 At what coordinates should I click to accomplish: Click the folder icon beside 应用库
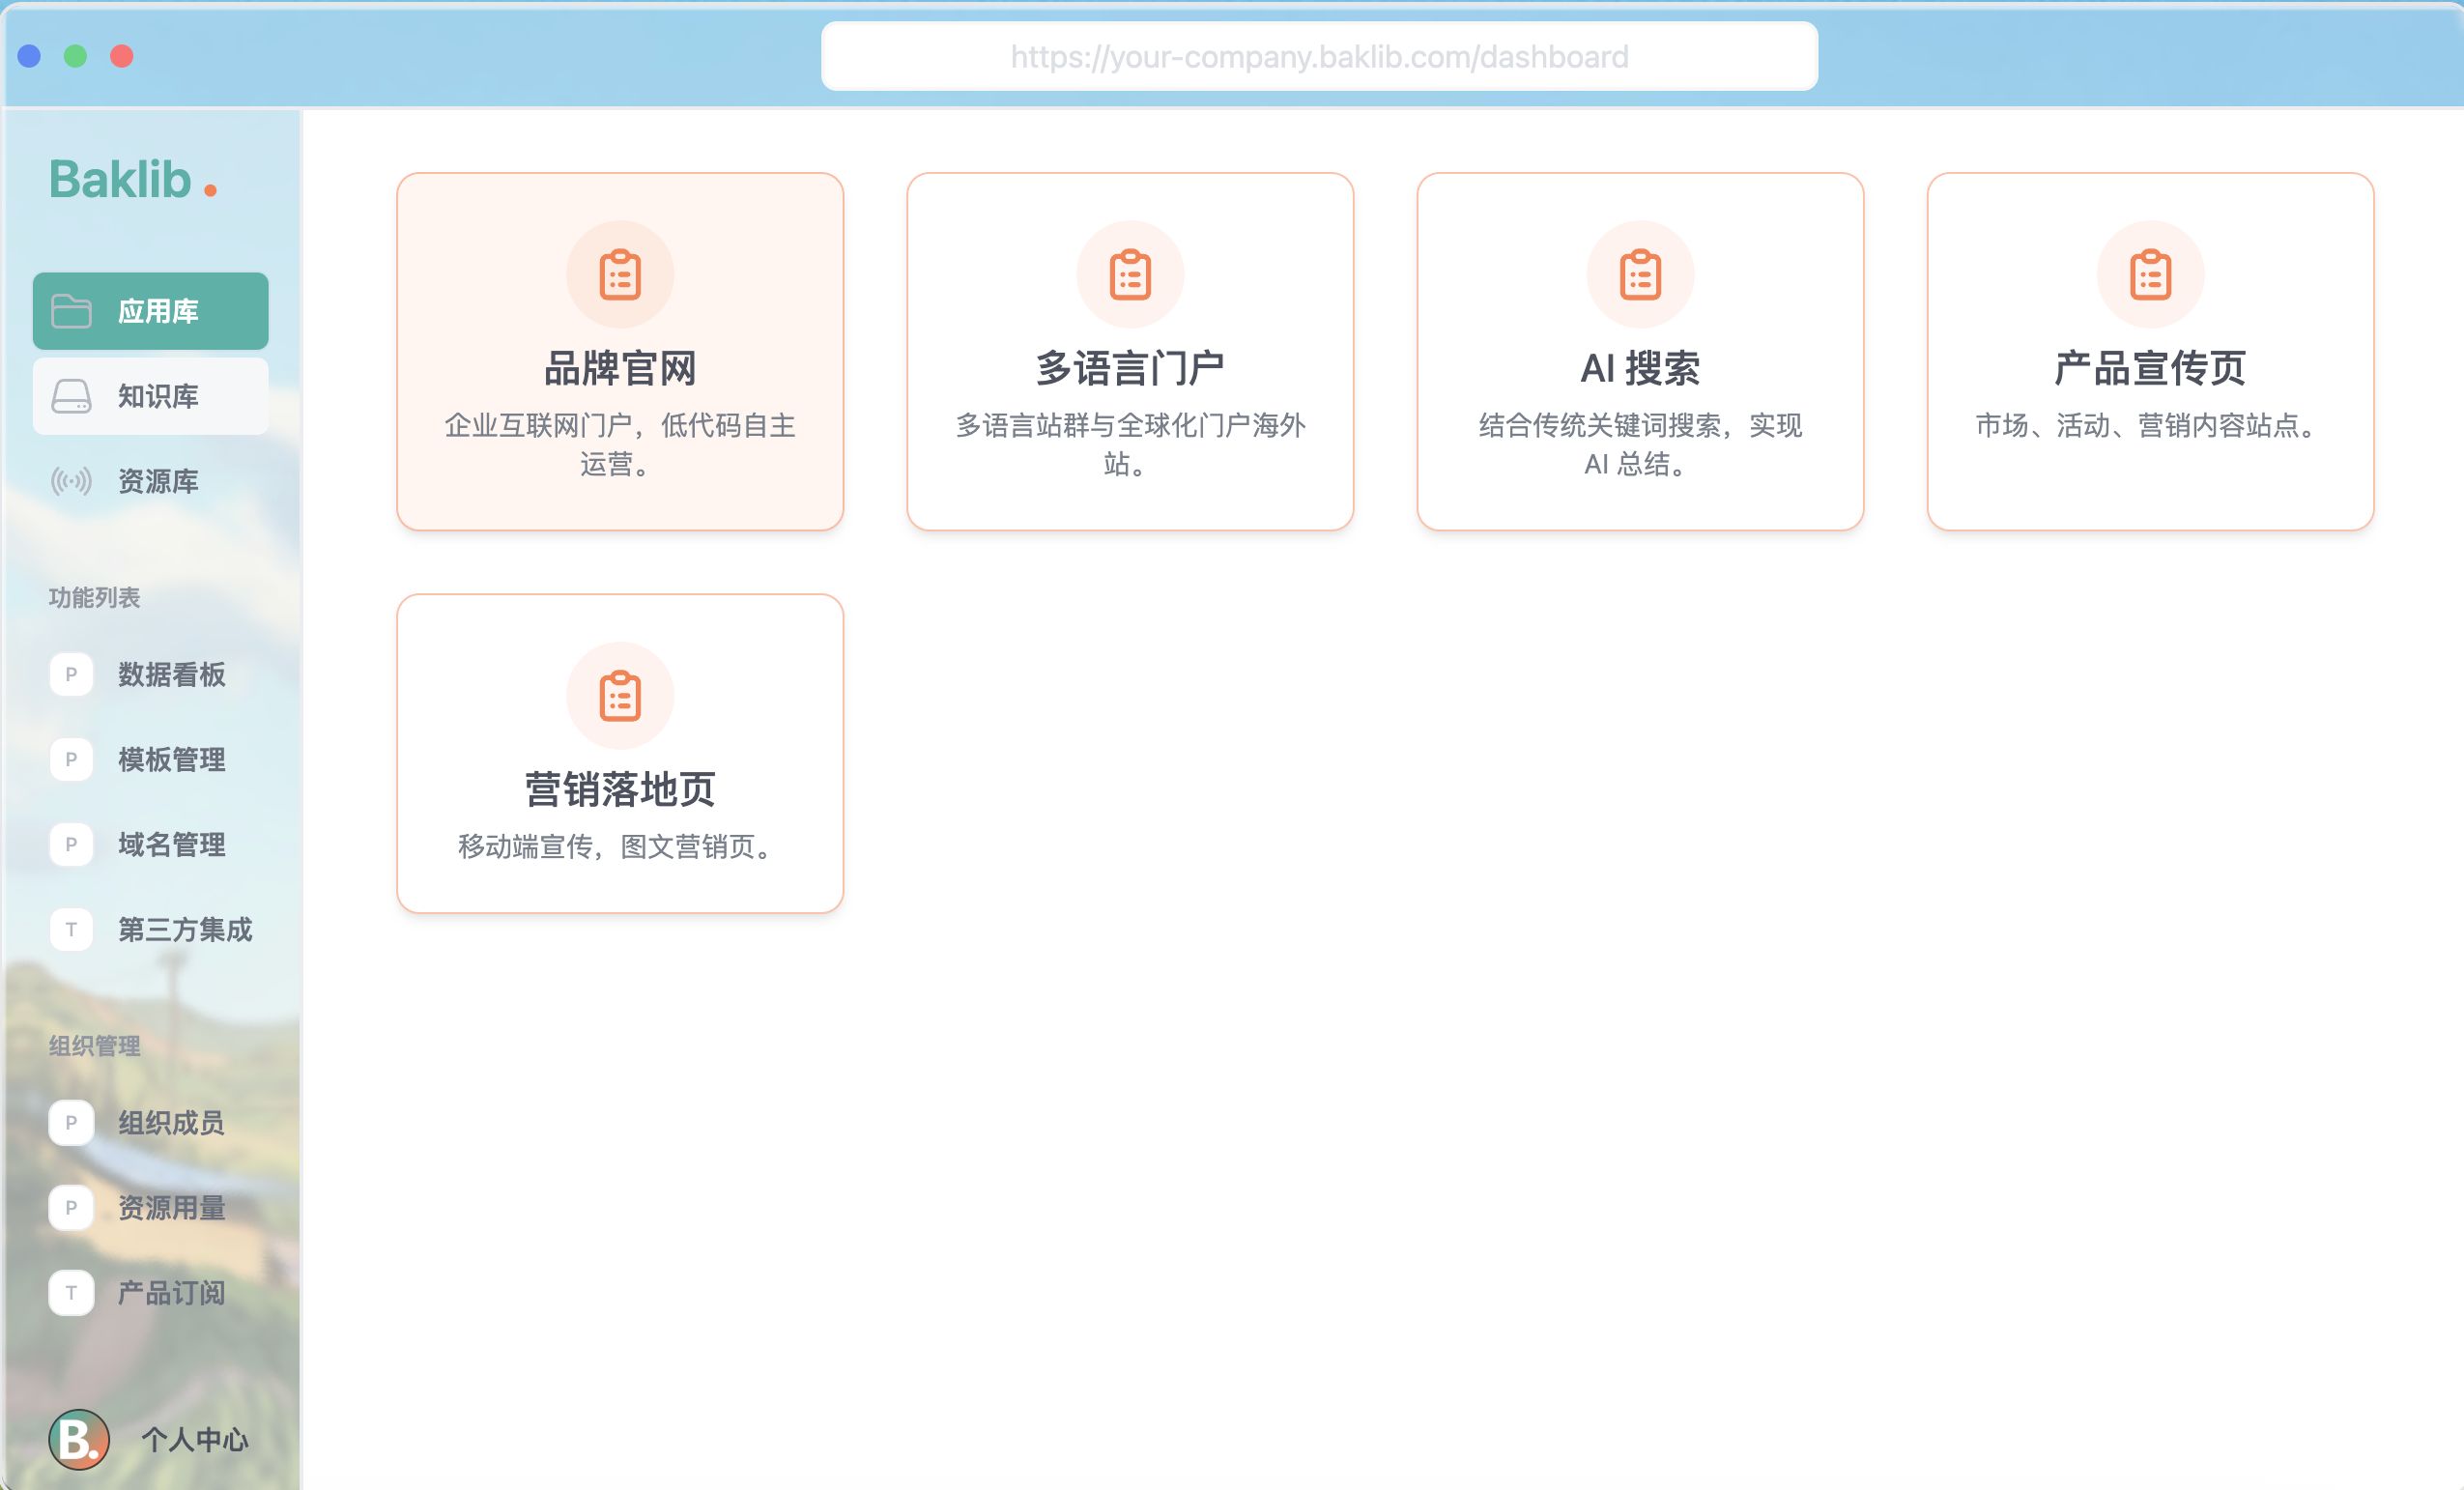click(71, 311)
